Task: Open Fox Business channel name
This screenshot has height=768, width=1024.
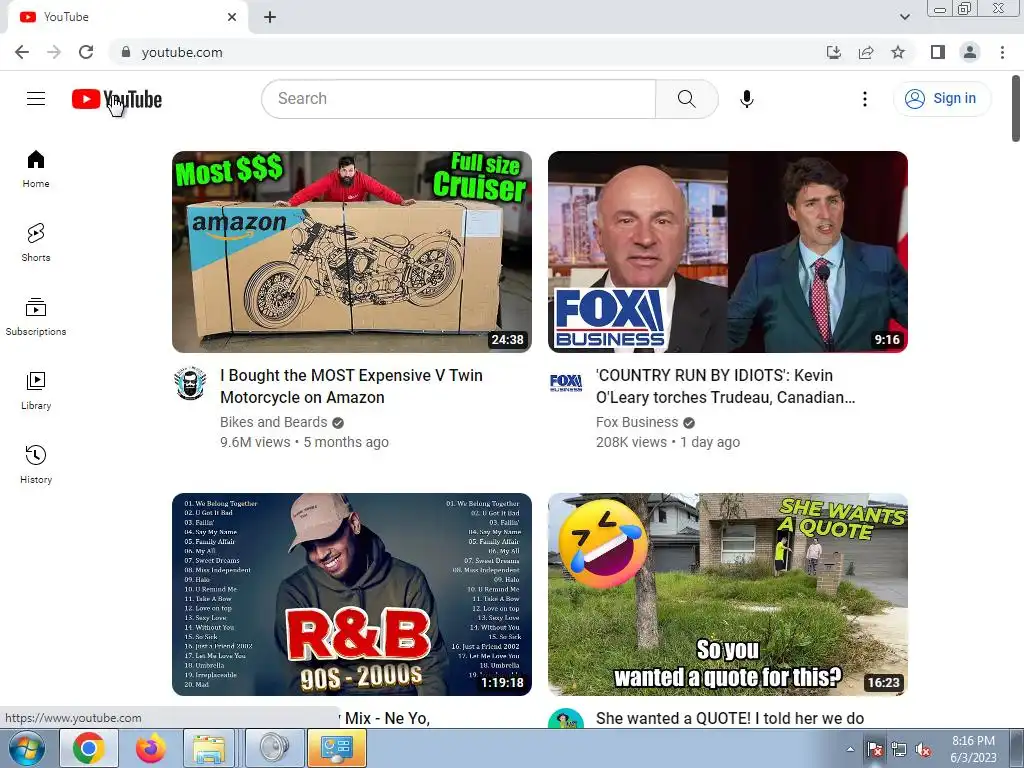Action: pos(637,422)
